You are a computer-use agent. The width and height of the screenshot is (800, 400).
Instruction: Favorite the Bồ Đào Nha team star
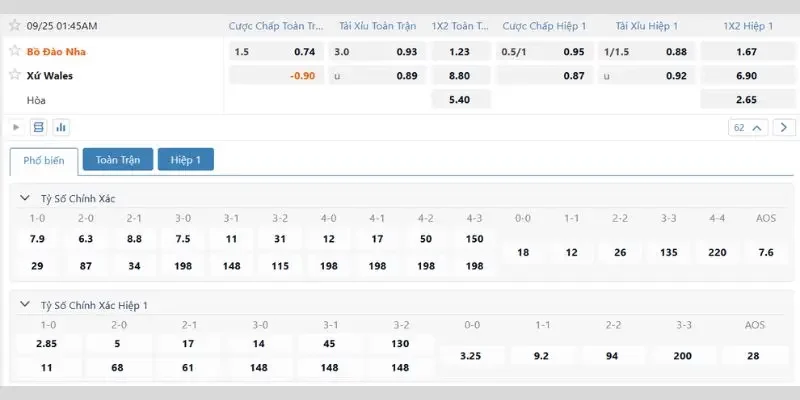point(14,51)
